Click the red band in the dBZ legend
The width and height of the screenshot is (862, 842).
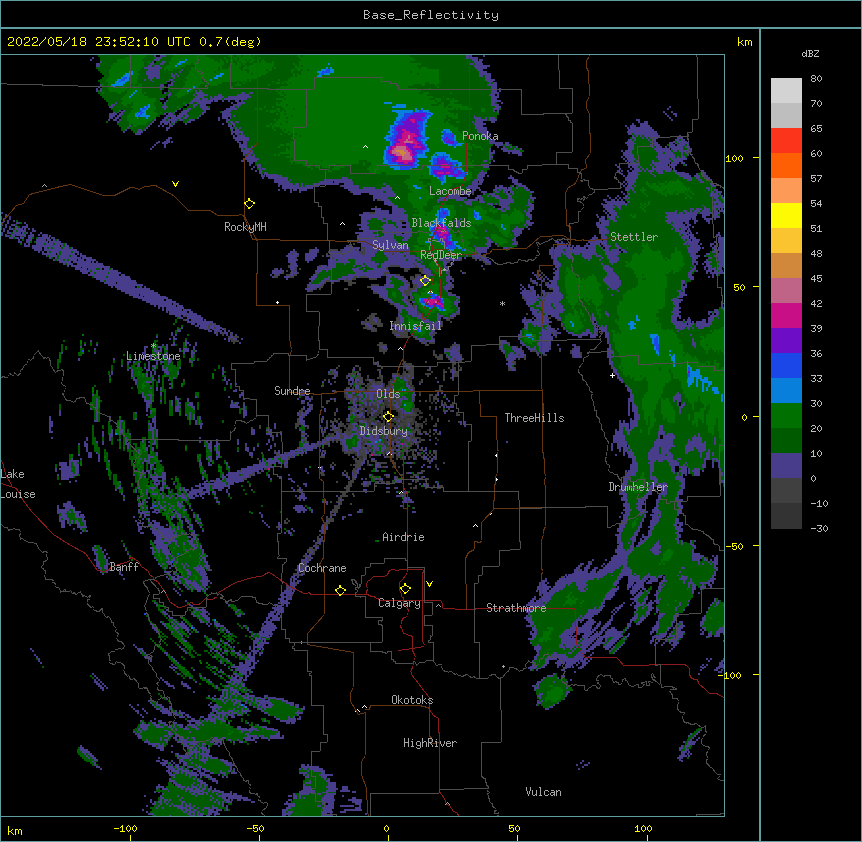[786, 140]
